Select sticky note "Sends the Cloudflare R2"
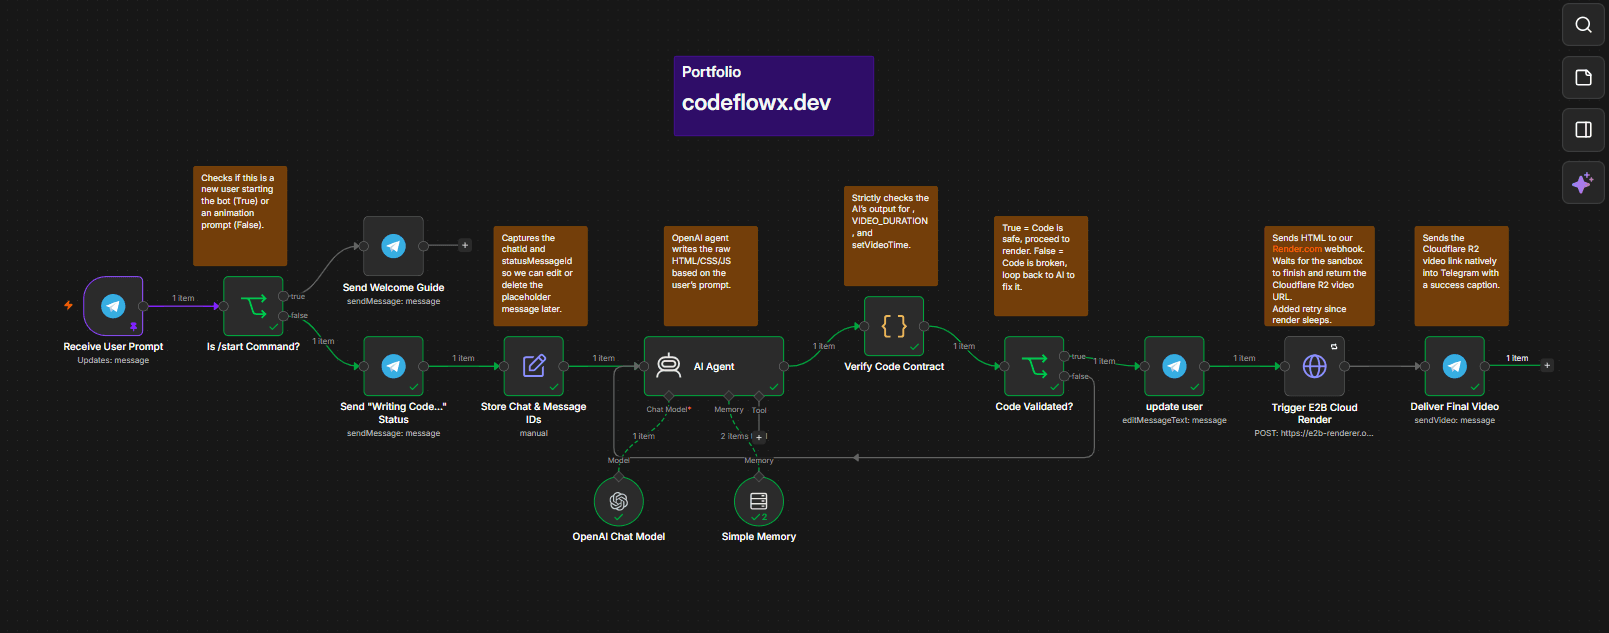 [x=1461, y=276]
